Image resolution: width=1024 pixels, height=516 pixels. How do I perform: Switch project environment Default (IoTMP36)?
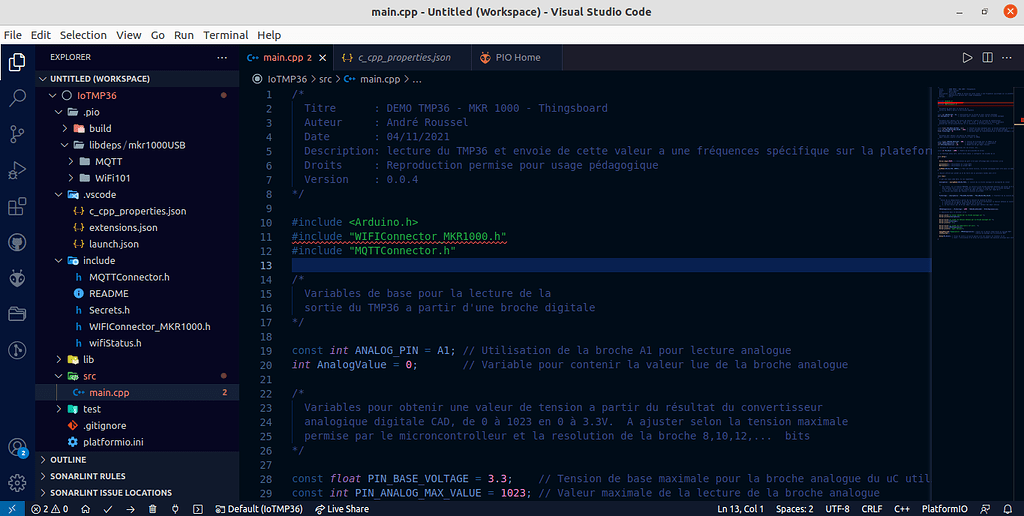(259, 509)
